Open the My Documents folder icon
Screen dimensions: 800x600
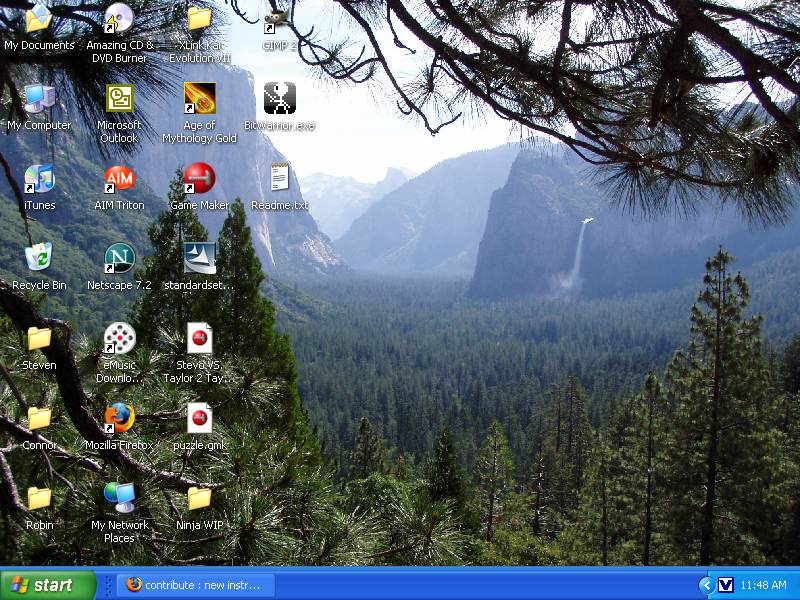39,18
